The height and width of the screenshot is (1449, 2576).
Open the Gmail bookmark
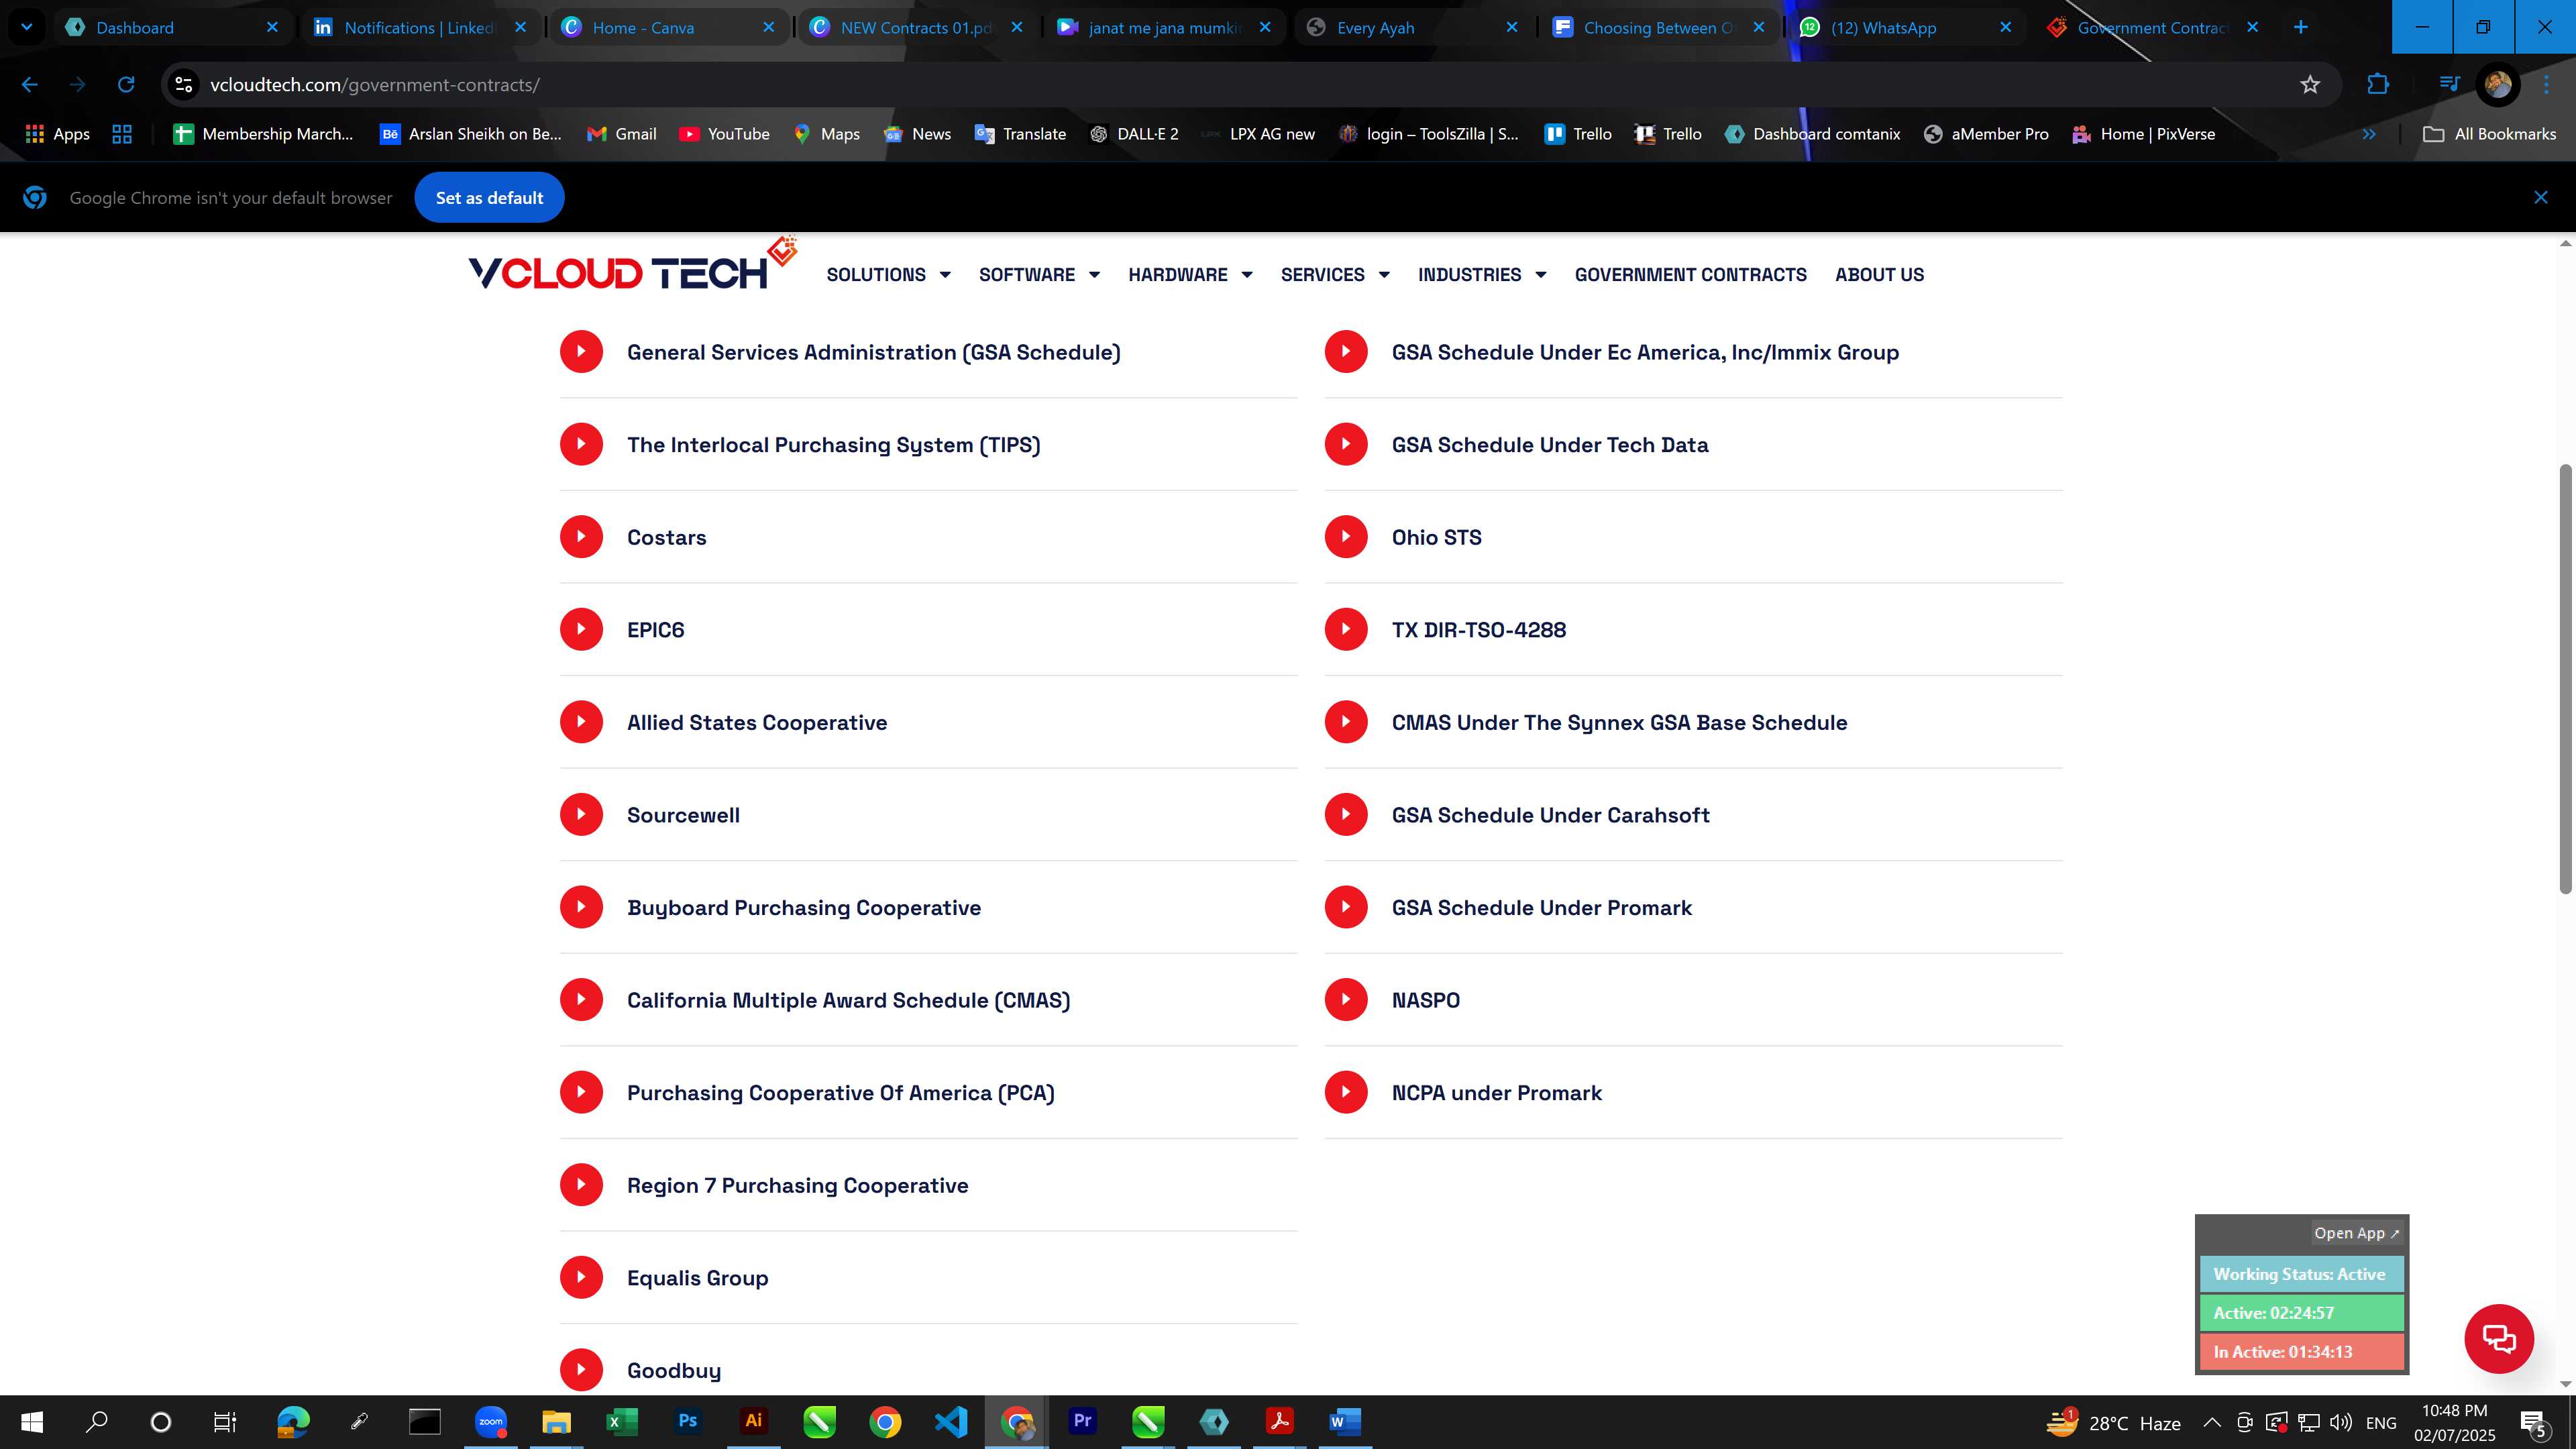coord(621,134)
